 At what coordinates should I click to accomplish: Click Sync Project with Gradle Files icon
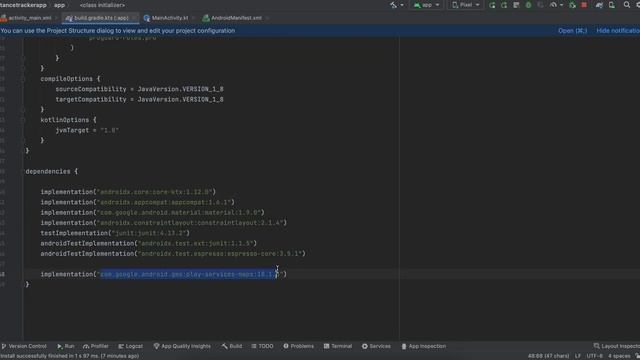599,5
